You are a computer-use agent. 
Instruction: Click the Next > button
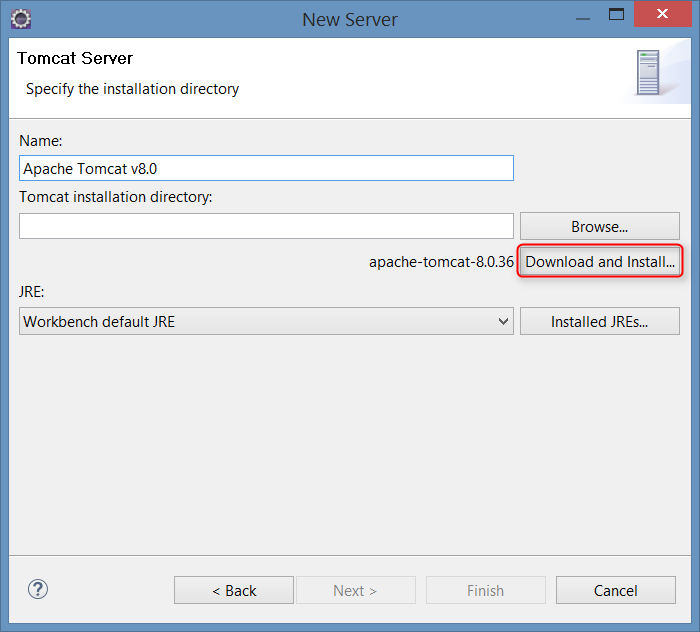[x=356, y=590]
